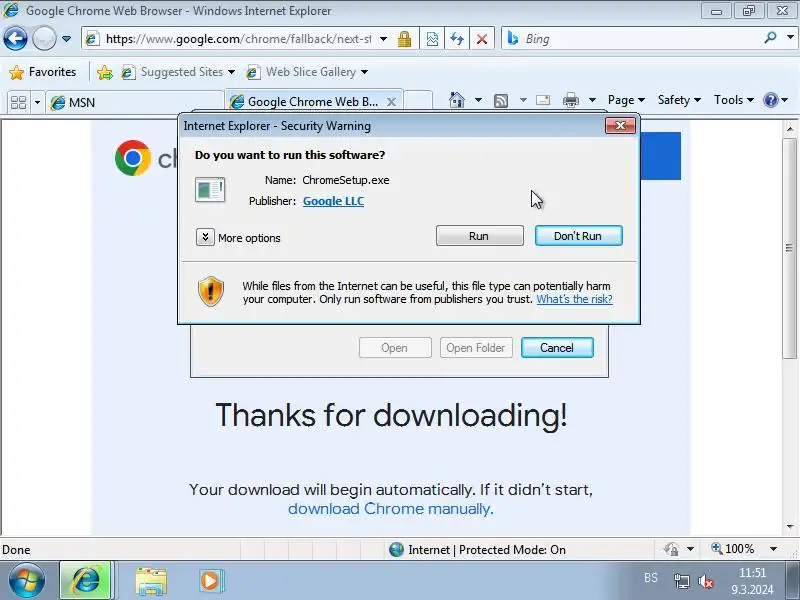Viewport: 800px width, 600px height.
Task: Click the Back navigation arrow
Action: click(x=15, y=38)
